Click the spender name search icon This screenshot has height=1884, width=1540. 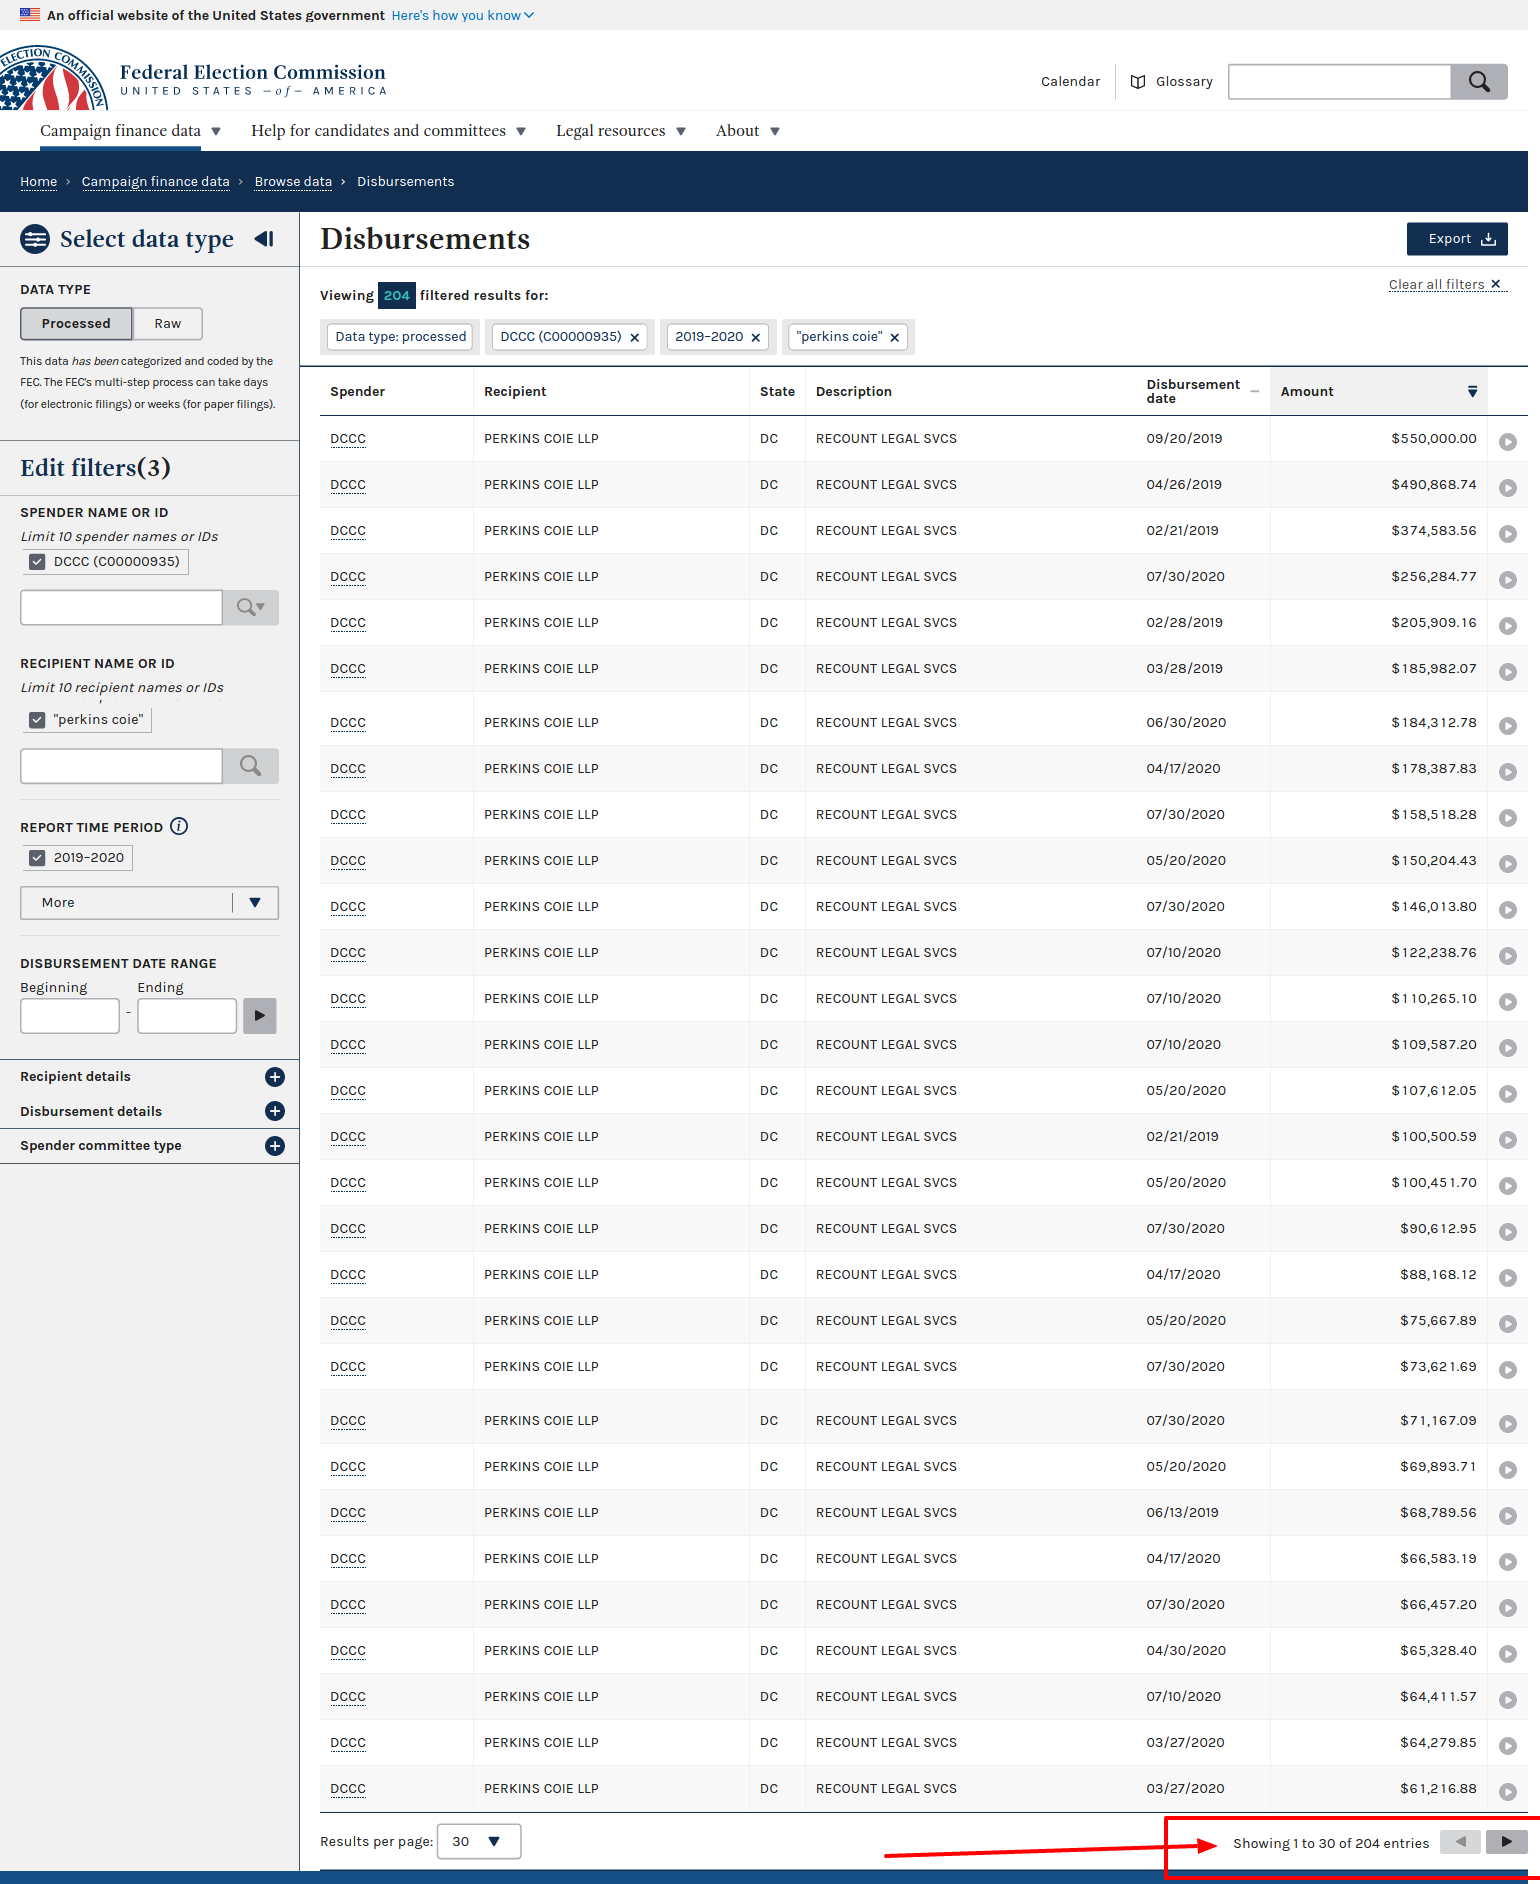250,607
